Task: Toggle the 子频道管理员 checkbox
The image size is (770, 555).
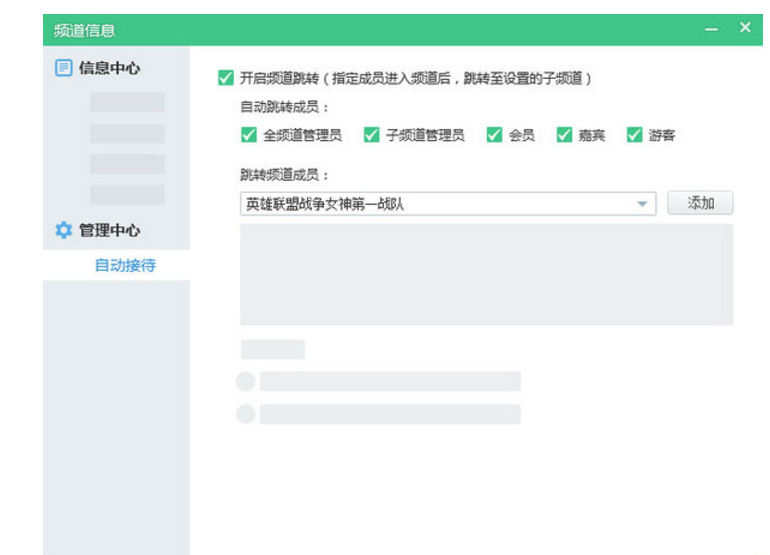Action: click(x=371, y=135)
